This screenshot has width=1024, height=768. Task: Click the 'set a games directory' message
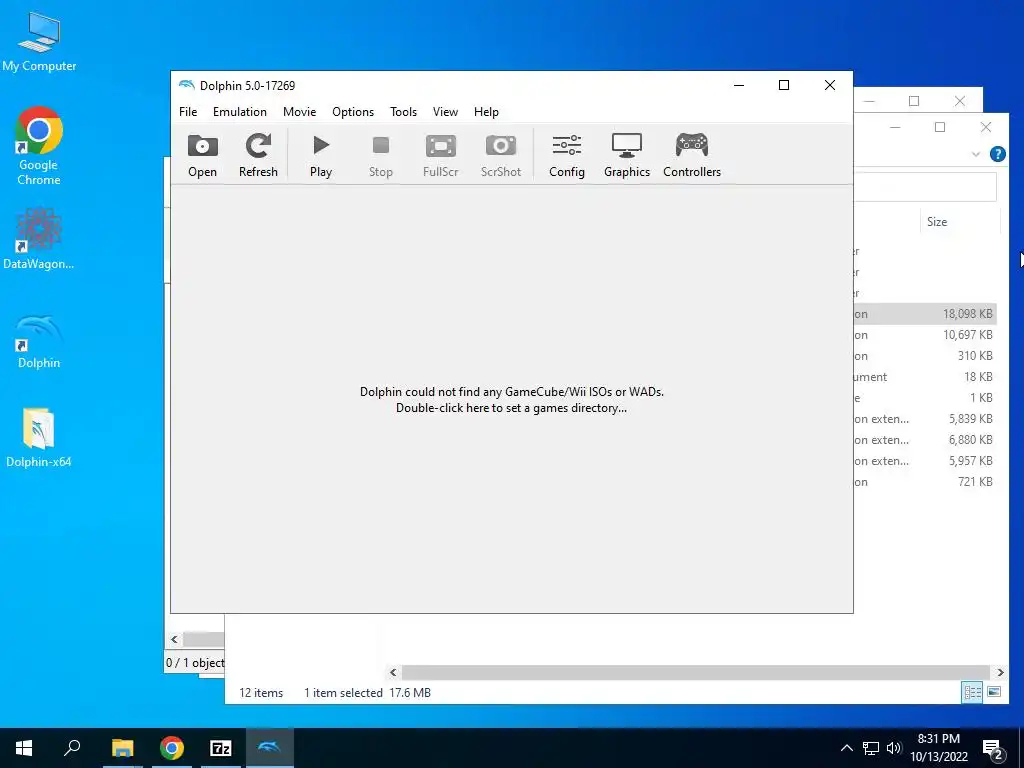pyautogui.click(x=512, y=400)
